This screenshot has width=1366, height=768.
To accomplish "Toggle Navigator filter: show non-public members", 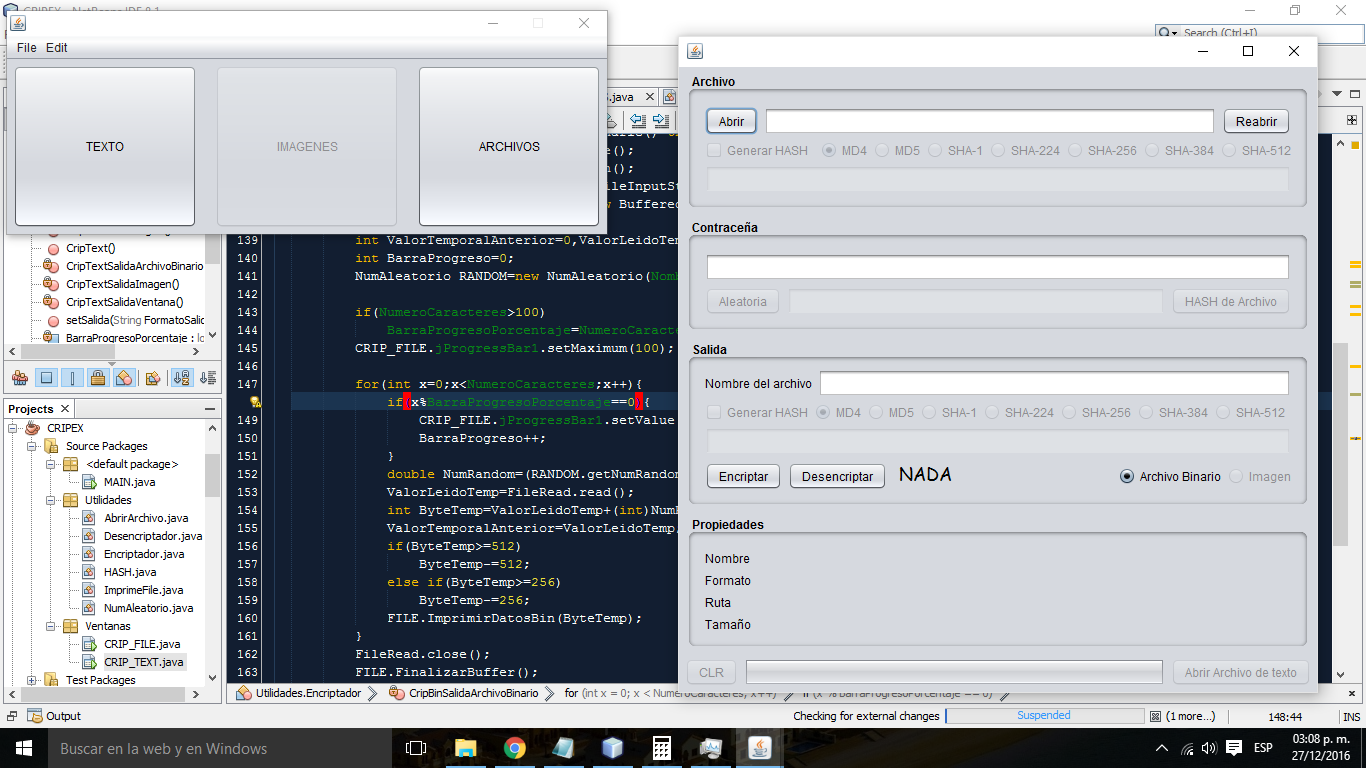I will point(98,378).
